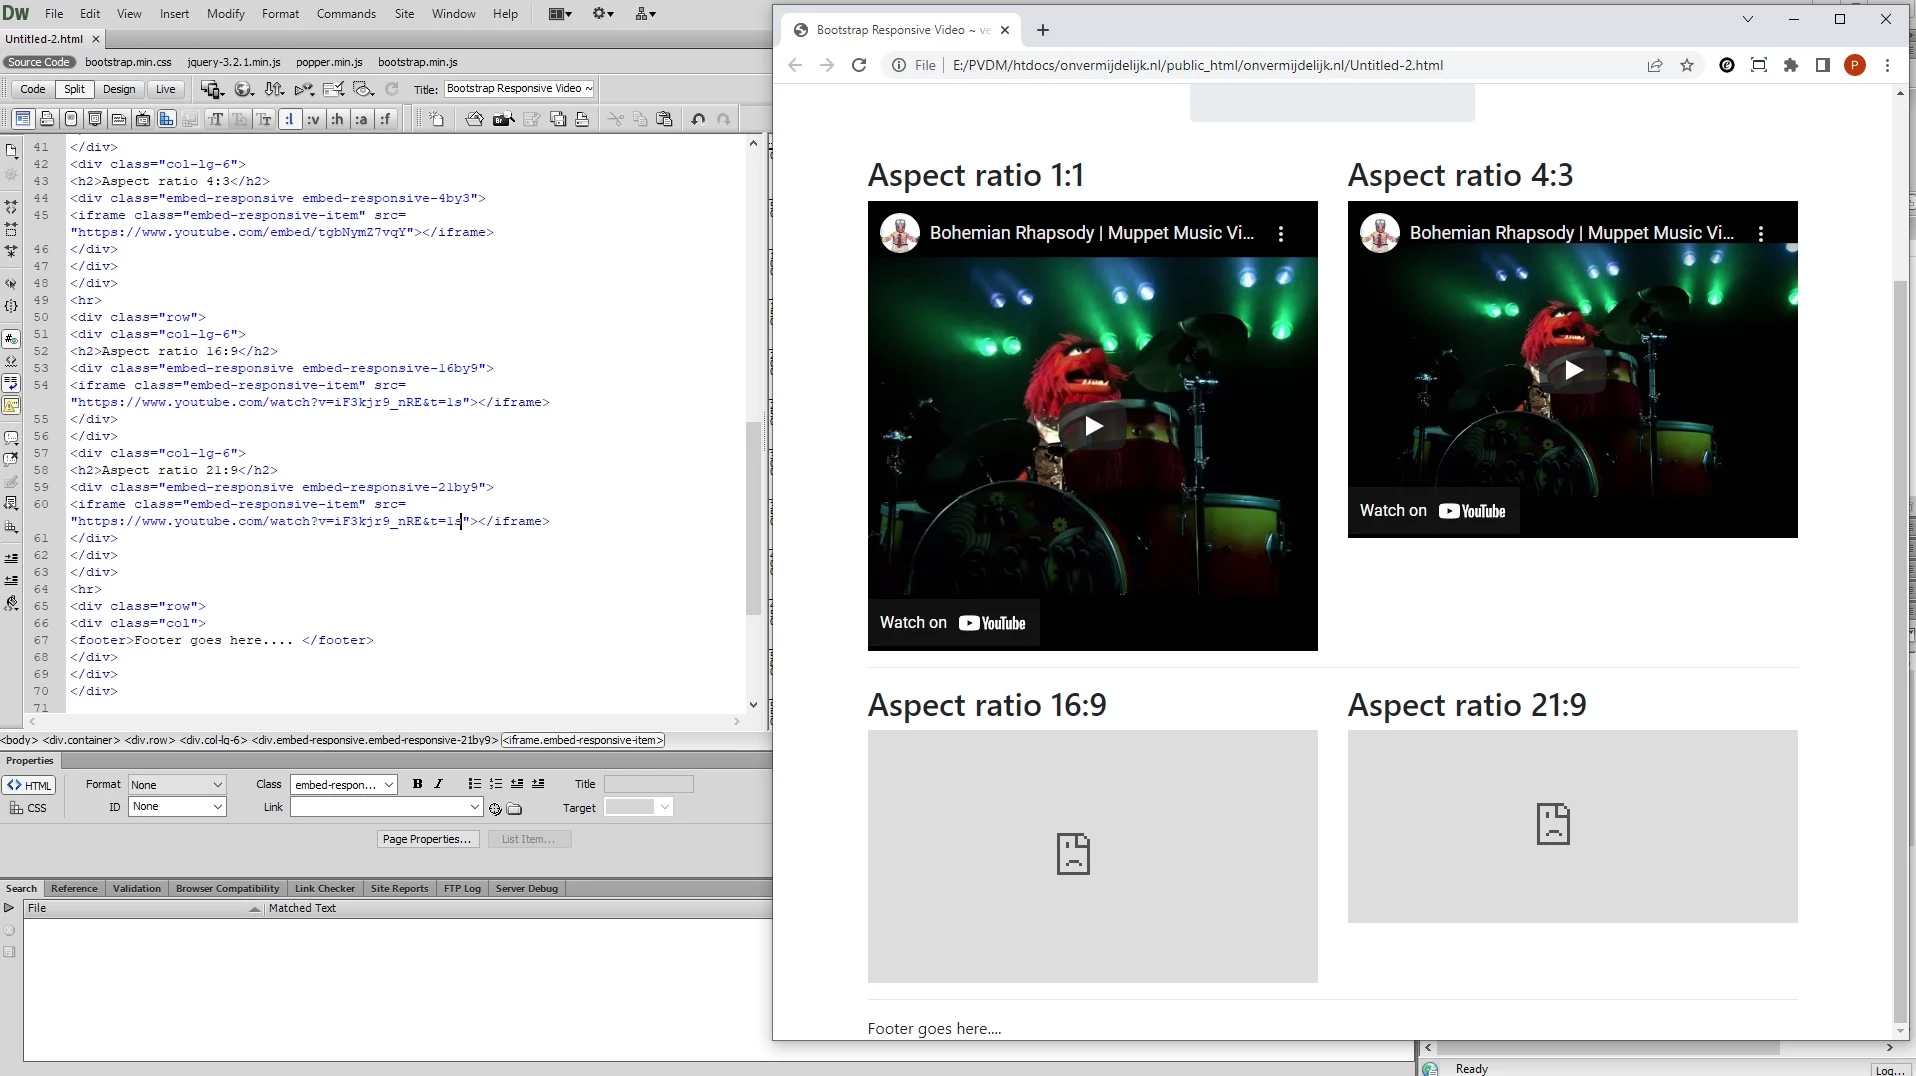Screen dimensions: 1916x1076
Task: Open jquery-3.2.1.min.js related file
Action: (234, 62)
